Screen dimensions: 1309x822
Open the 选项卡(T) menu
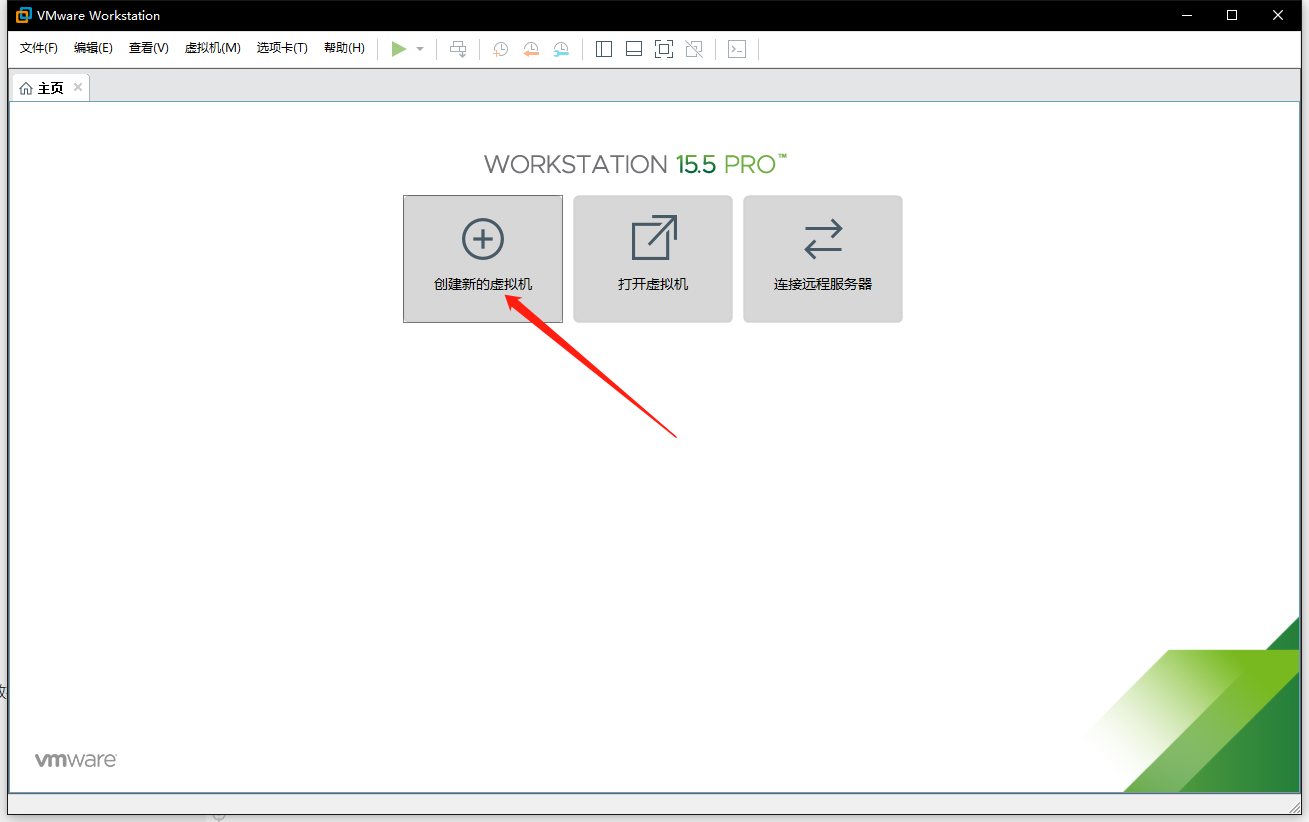click(282, 48)
